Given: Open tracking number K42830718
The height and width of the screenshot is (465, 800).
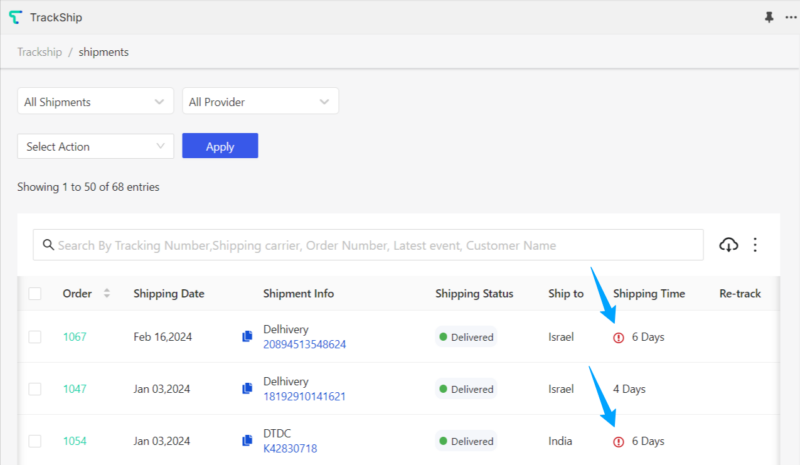Looking at the screenshot, I should [290, 449].
